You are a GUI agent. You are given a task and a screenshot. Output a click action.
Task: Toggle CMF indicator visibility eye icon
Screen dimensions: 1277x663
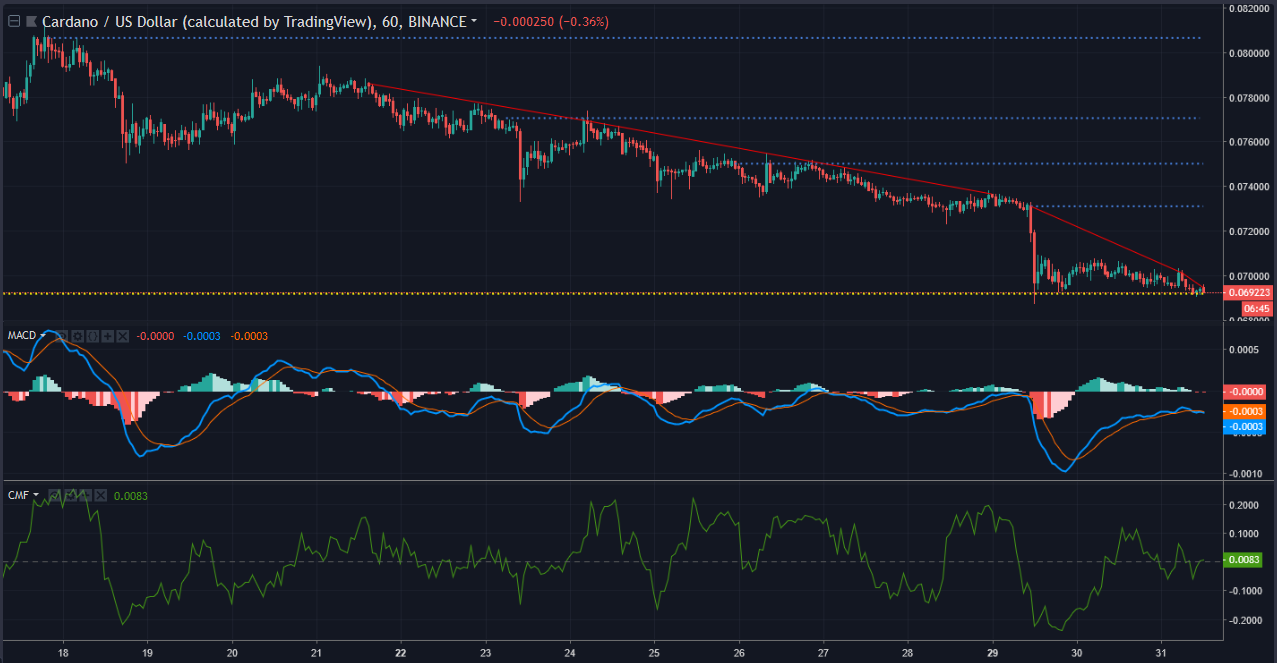(x=55, y=495)
